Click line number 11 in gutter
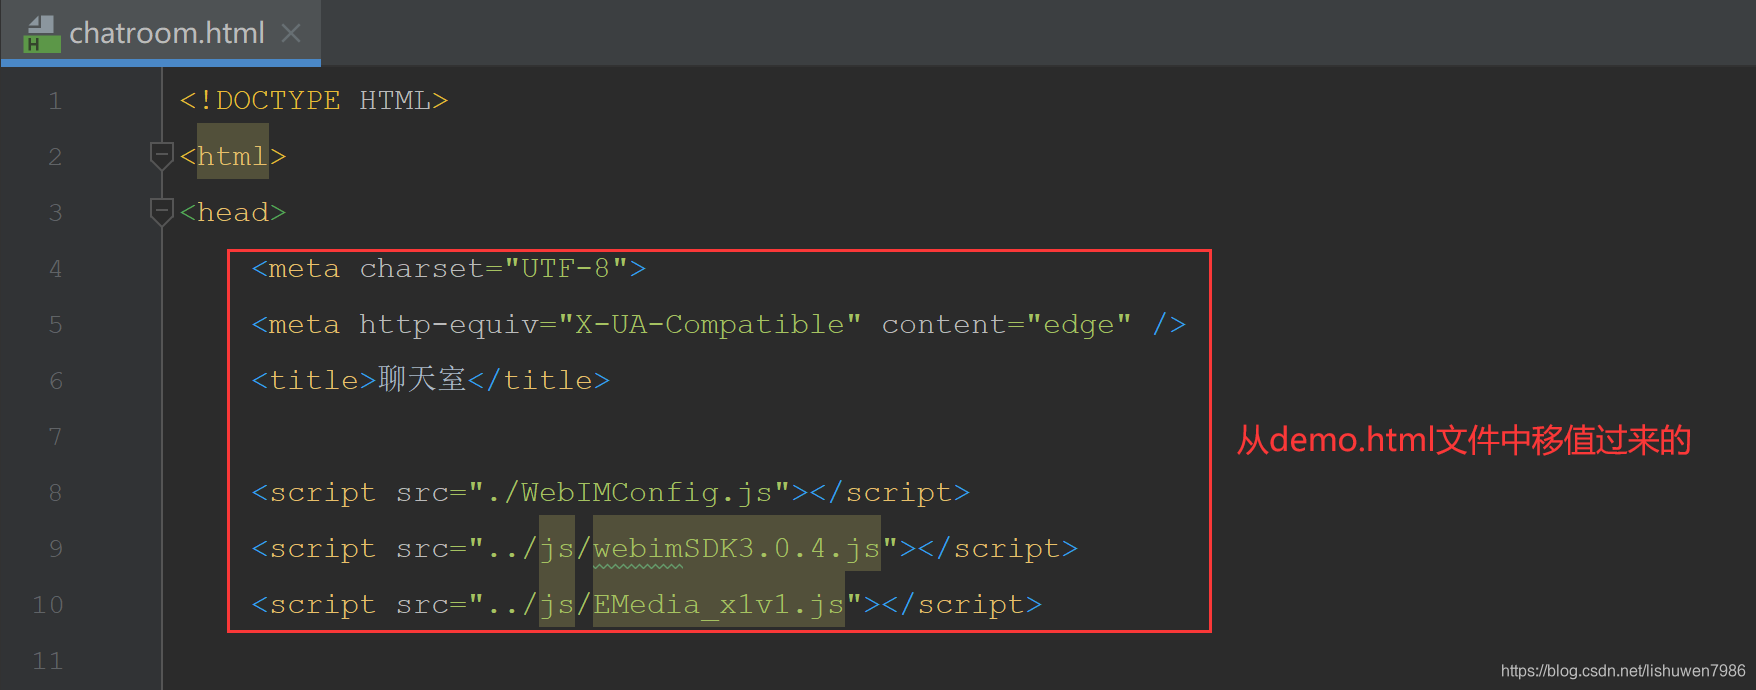Screen dimensions: 1756x690 tap(47, 661)
